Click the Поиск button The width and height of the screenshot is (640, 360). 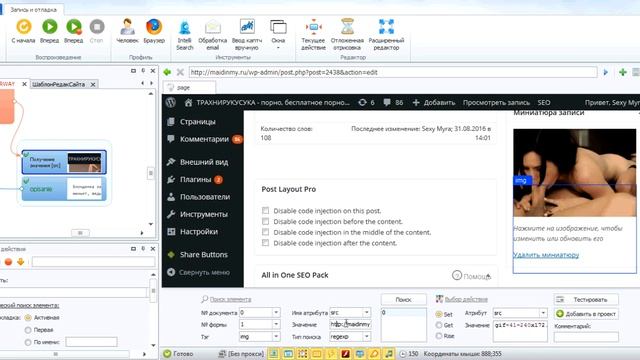[x=403, y=300]
